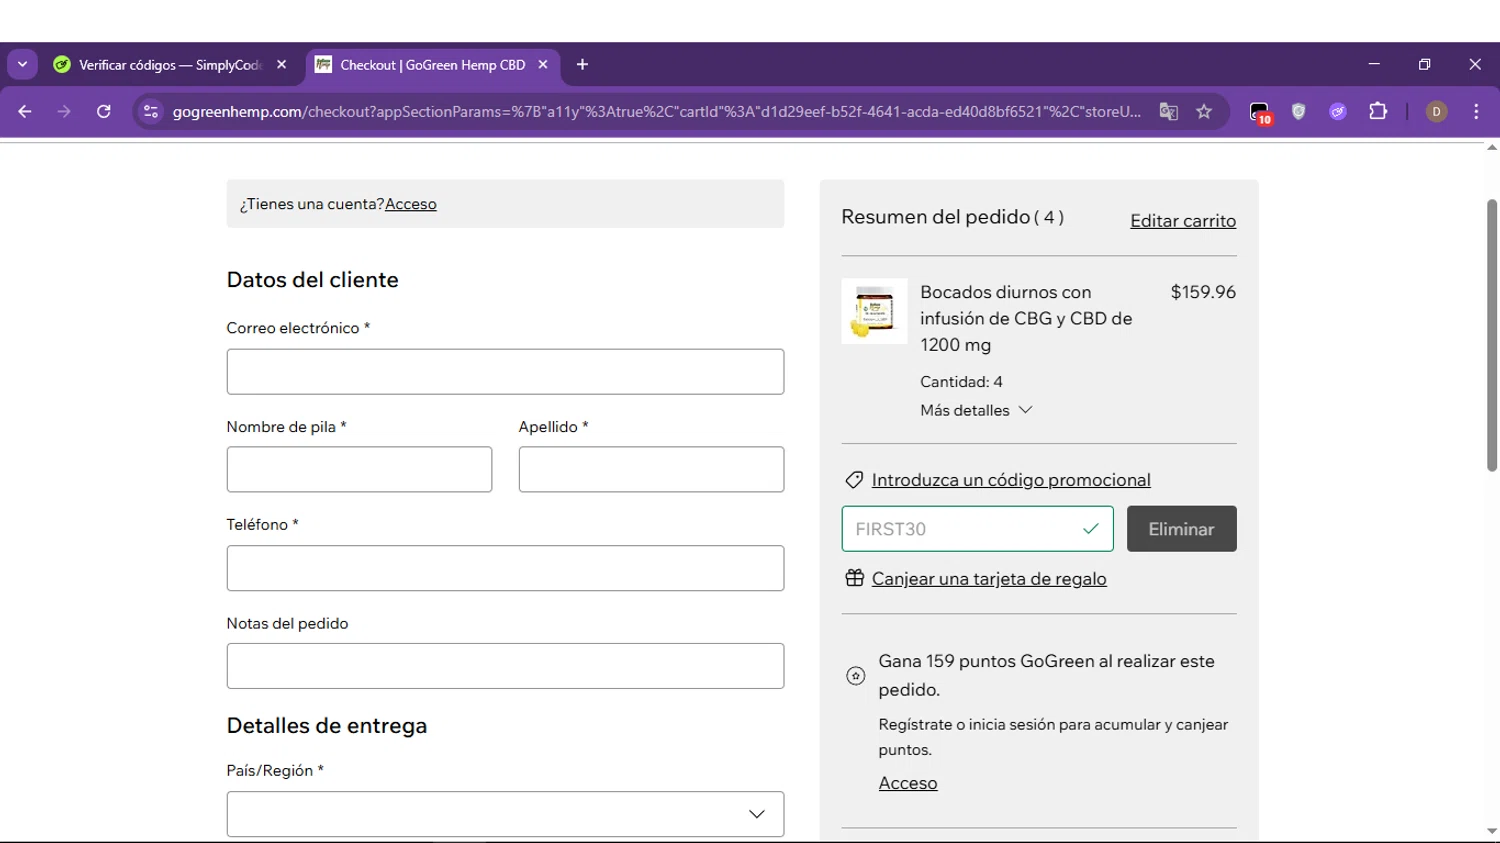Focus the Apellido field
Viewport: 1500px width, 843px height.
(x=651, y=469)
